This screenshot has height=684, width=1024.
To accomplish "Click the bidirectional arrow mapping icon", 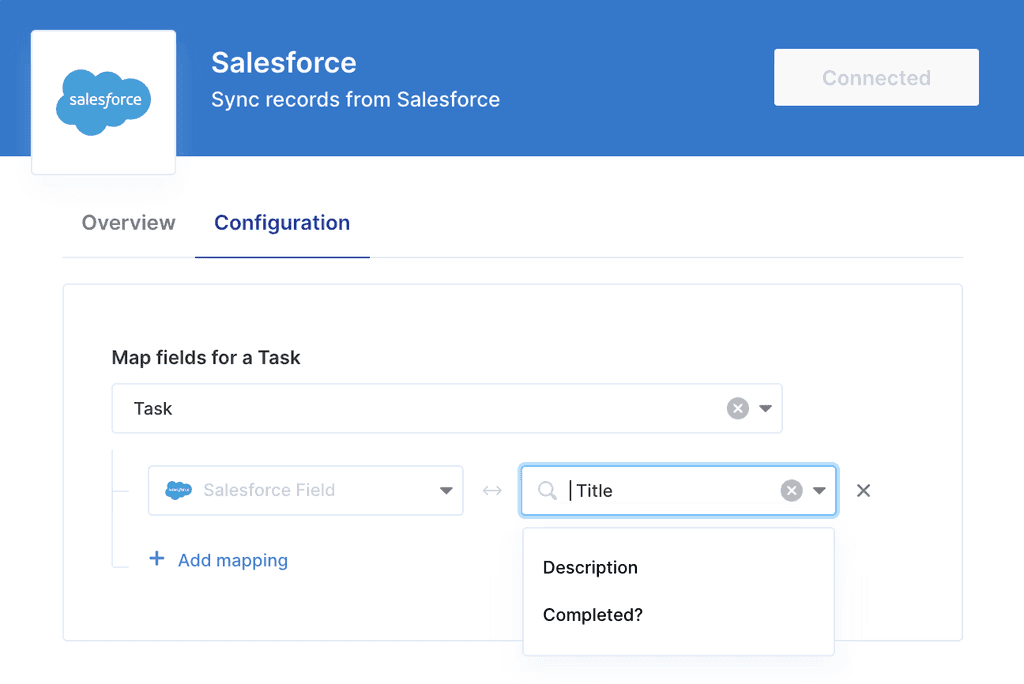I will pos(492,491).
